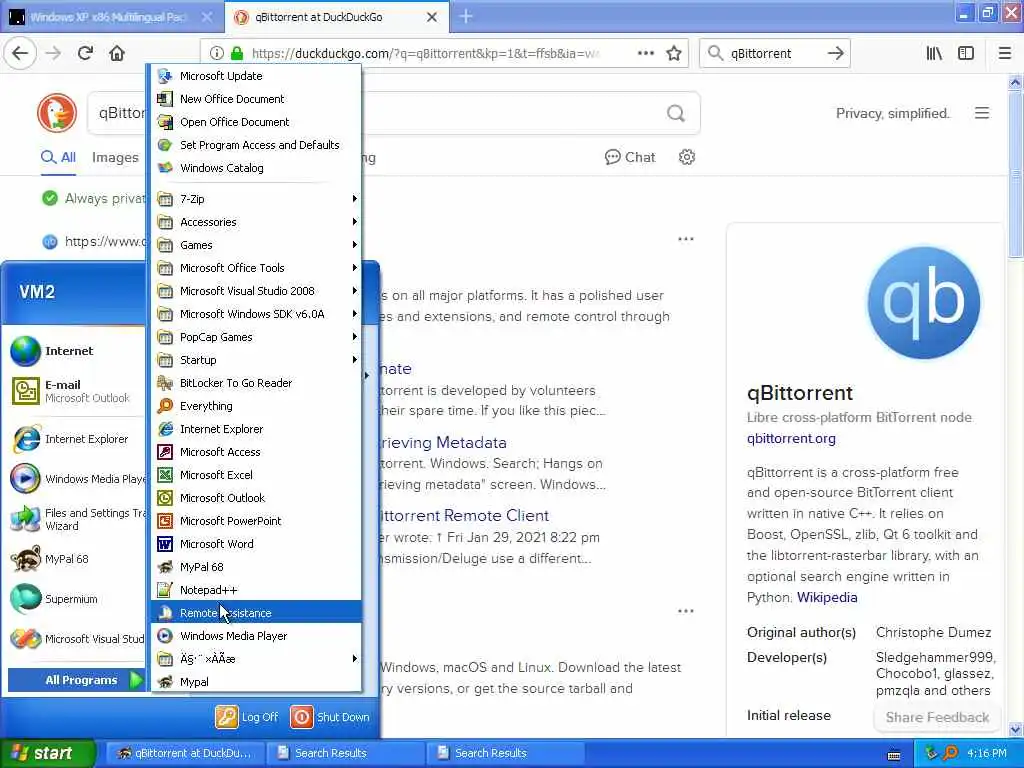The image size is (1024, 768).
Task: Click the DuckDuckGo duck logo
Action: click(x=57, y=112)
